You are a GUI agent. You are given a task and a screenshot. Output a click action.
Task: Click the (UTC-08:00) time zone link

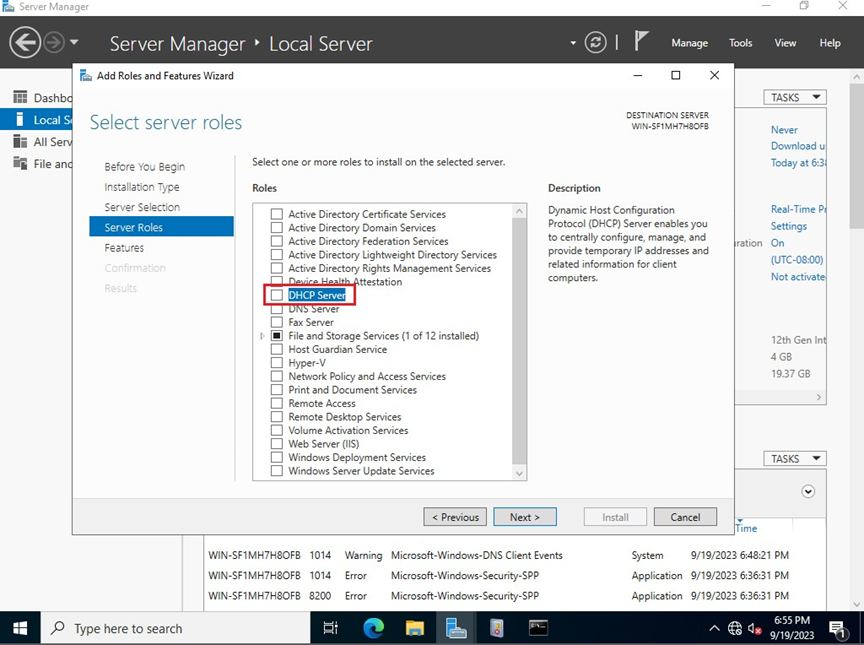click(797, 259)
